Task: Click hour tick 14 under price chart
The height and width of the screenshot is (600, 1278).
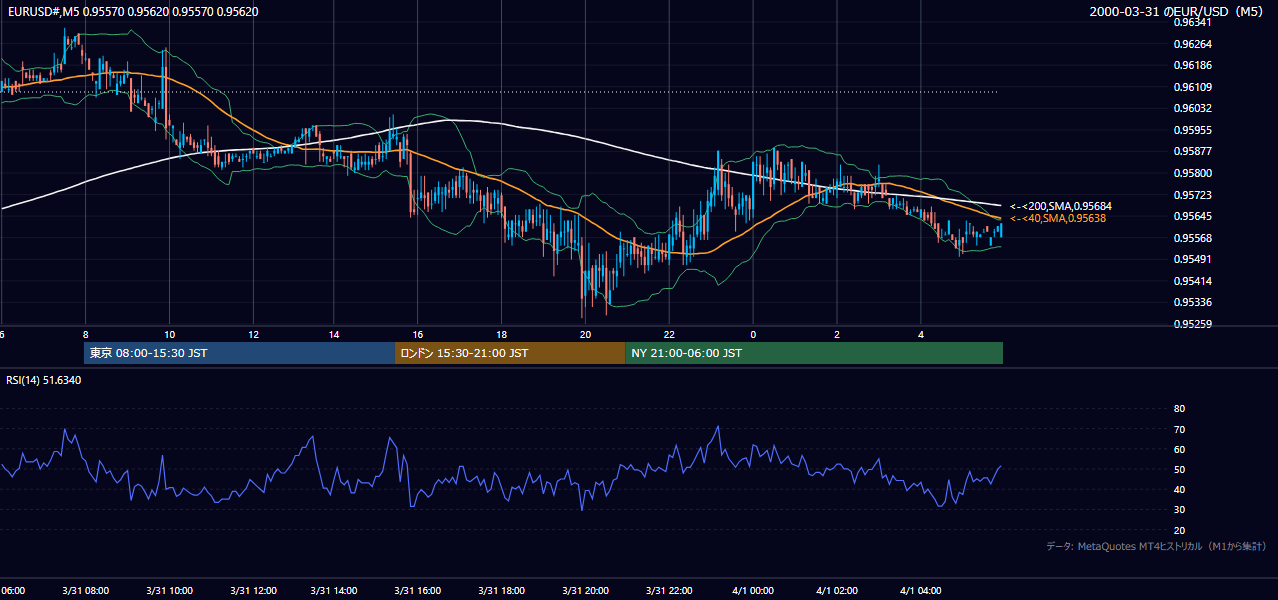Action: (x=335, y=335)
